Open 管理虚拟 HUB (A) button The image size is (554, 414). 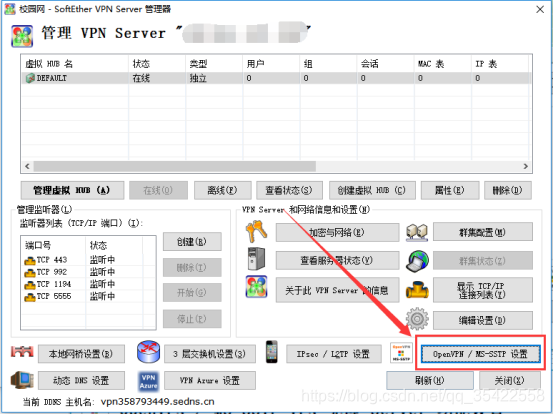pos(72,190)
